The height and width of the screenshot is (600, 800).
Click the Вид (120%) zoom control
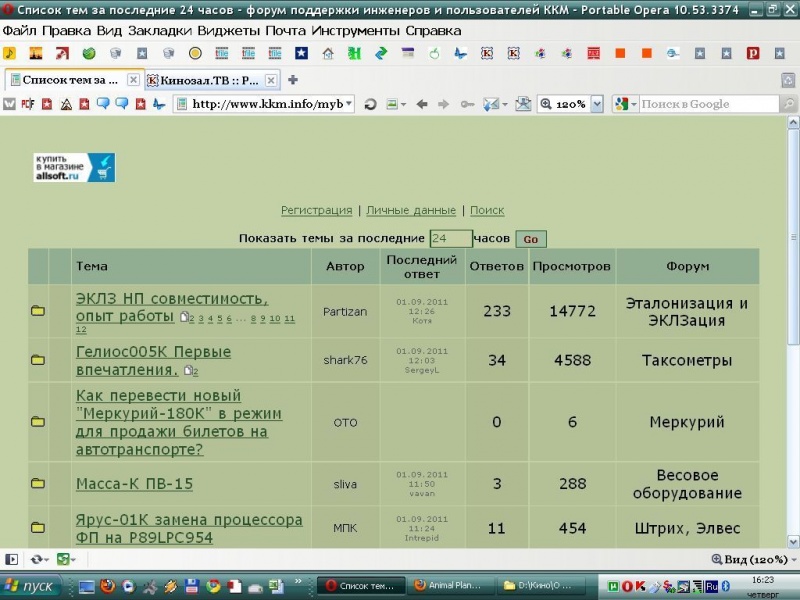click(x=750, y=560)
